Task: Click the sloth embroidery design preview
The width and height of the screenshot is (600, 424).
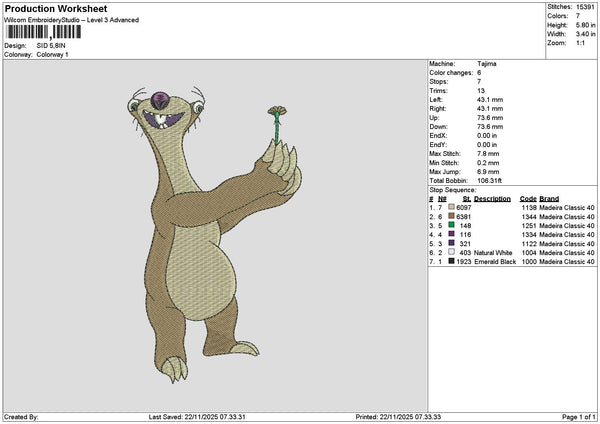Action: pos(214,234)
